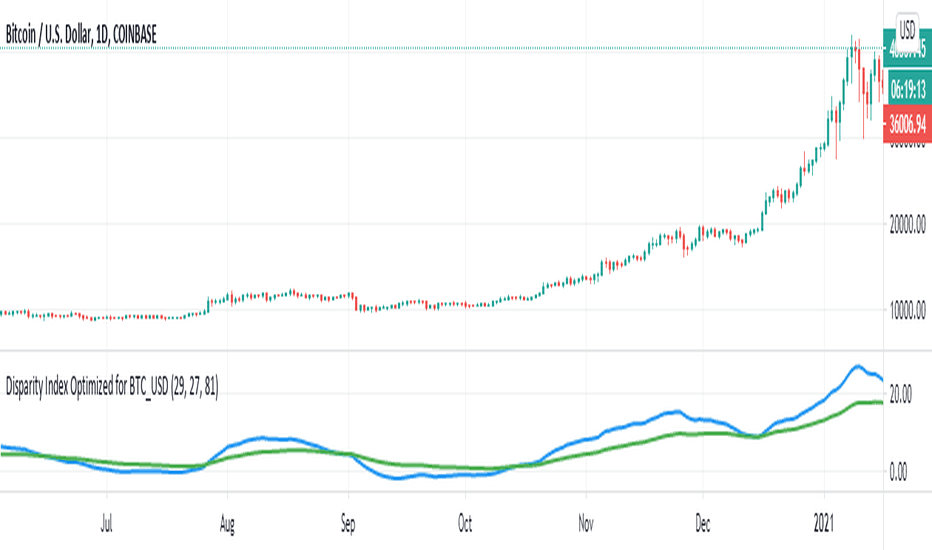Click the USD currency button
The width and height of the screenshot is (932, 550).
907,30
